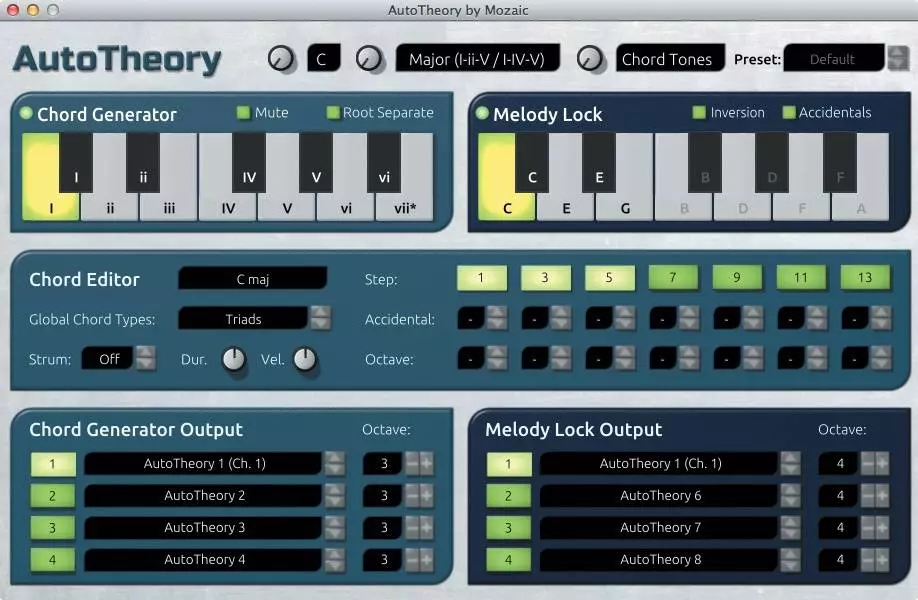Toggle the Accidentals checkbox
The image size is (918, 600).
[x=789, y=113]
